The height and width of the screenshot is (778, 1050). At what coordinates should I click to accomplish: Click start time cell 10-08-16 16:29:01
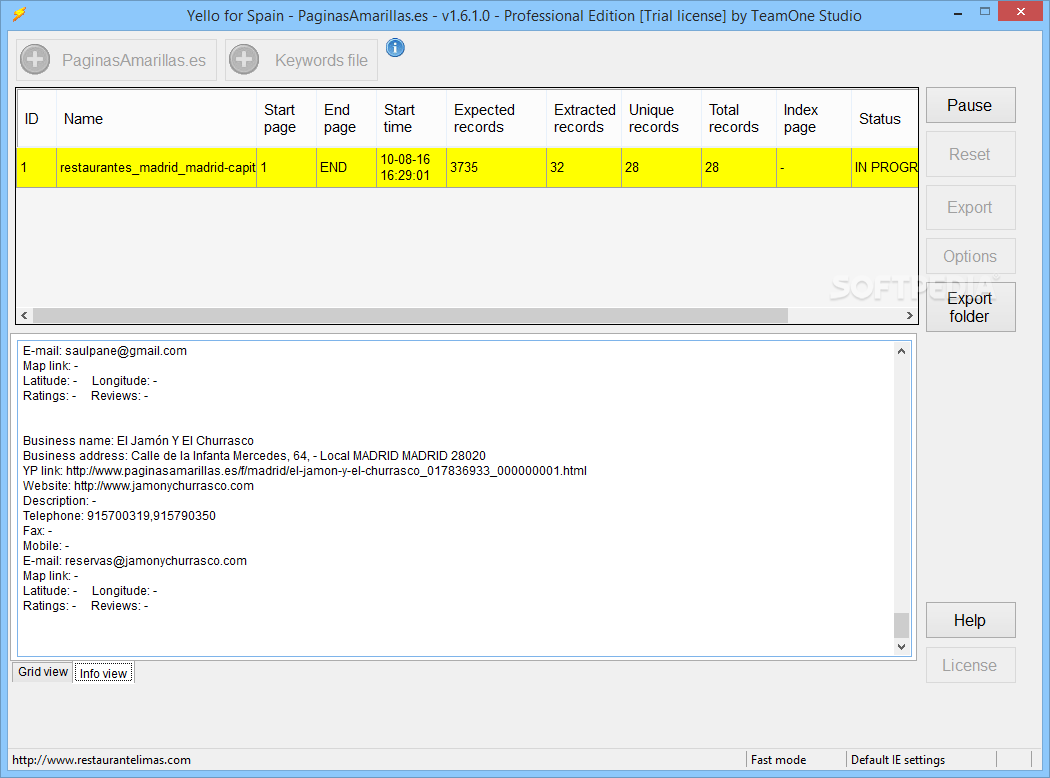(x=411, y=167)
